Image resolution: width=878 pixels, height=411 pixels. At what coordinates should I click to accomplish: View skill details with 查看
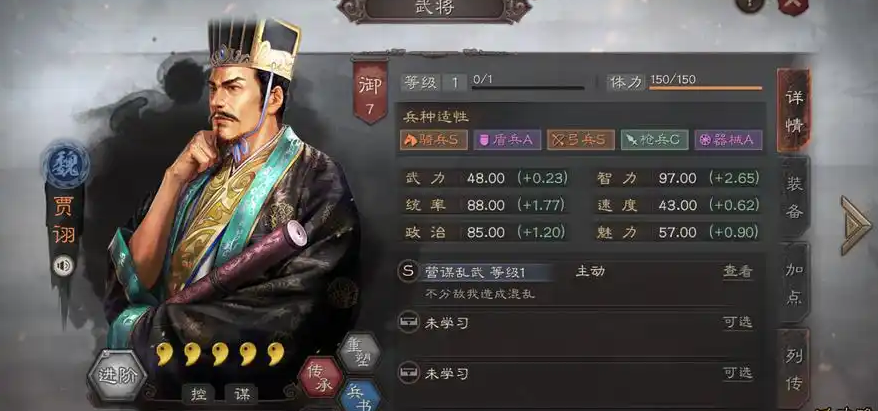pyautogui.click(x=737, y=272)
